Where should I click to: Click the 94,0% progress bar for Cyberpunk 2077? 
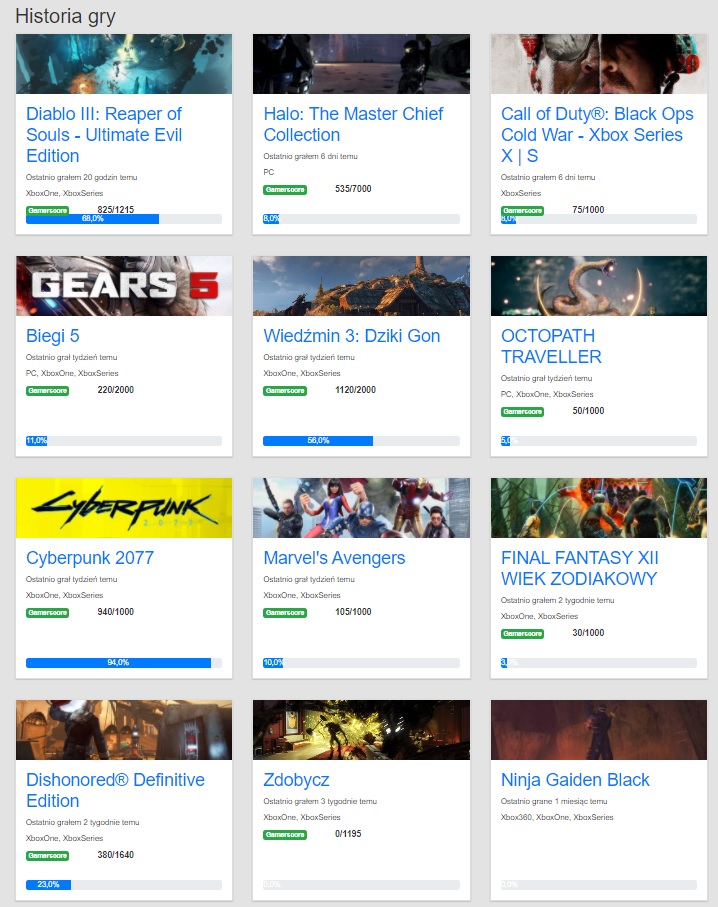(124, 663)
